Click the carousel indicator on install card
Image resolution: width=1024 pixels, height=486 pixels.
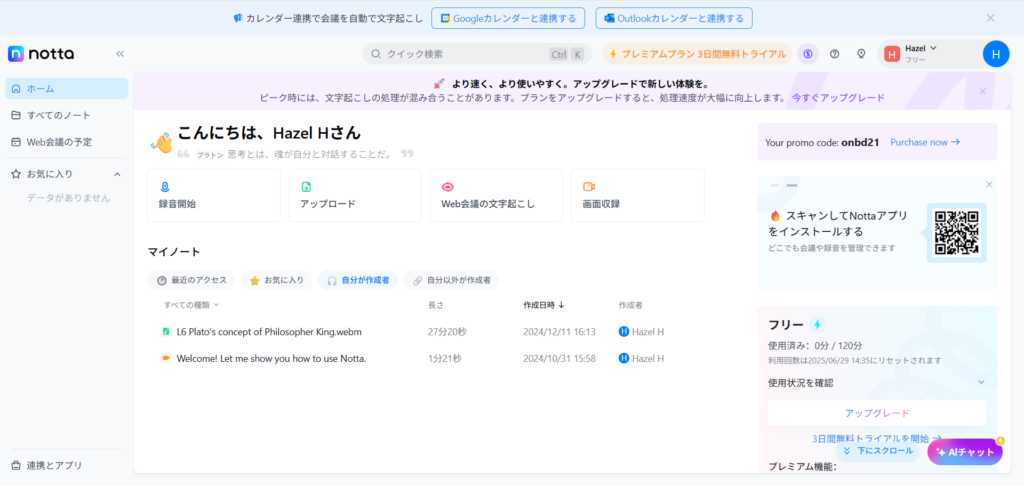[784, 185]
